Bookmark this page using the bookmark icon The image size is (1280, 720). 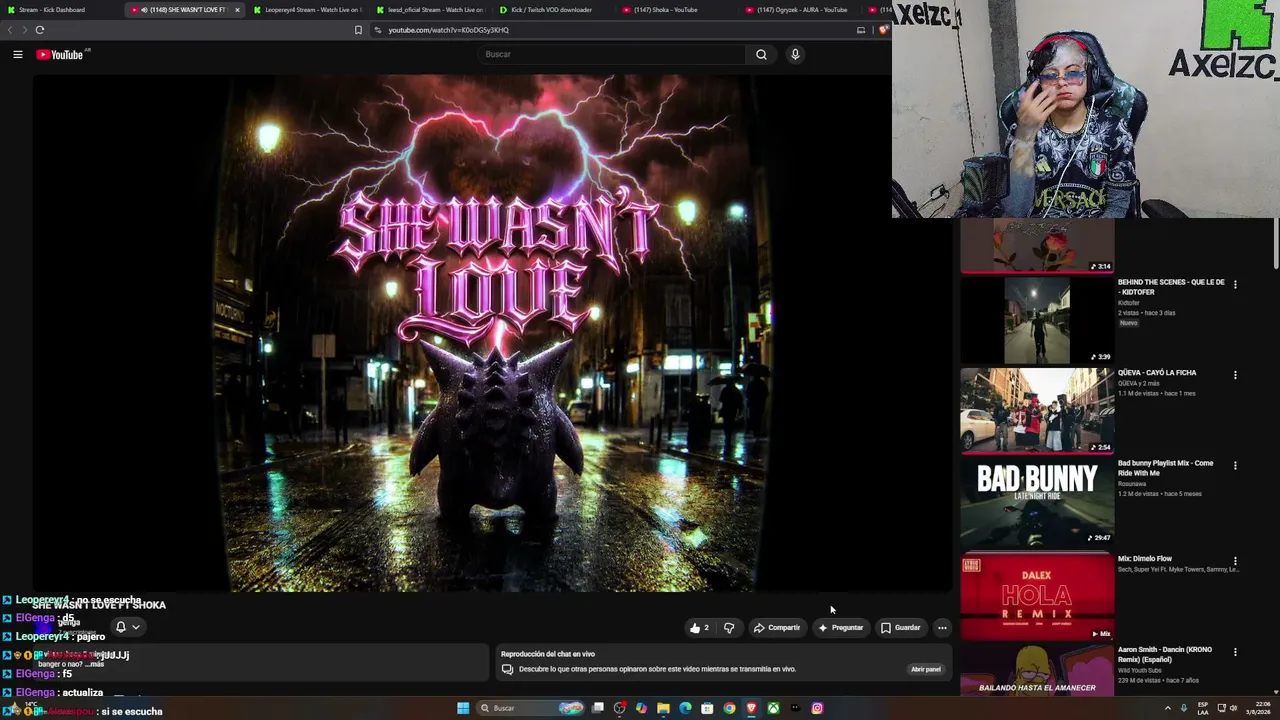358,30
